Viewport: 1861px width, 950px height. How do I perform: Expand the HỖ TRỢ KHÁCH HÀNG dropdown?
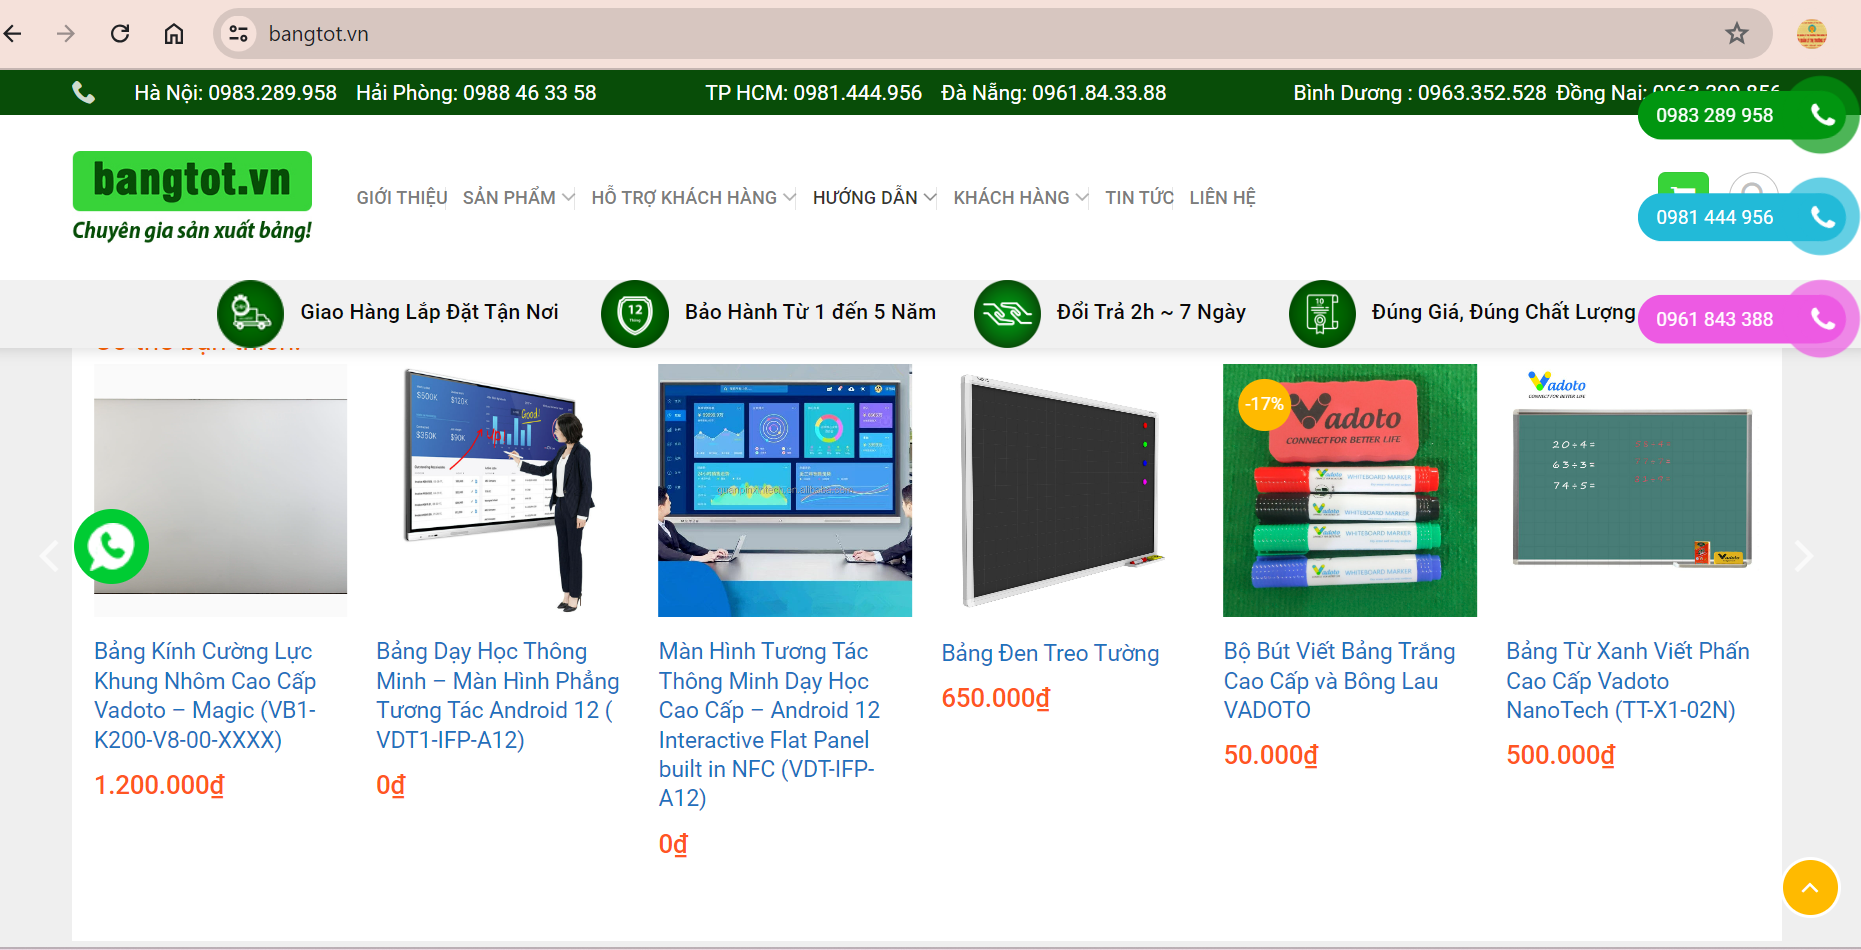click(693, 198)
